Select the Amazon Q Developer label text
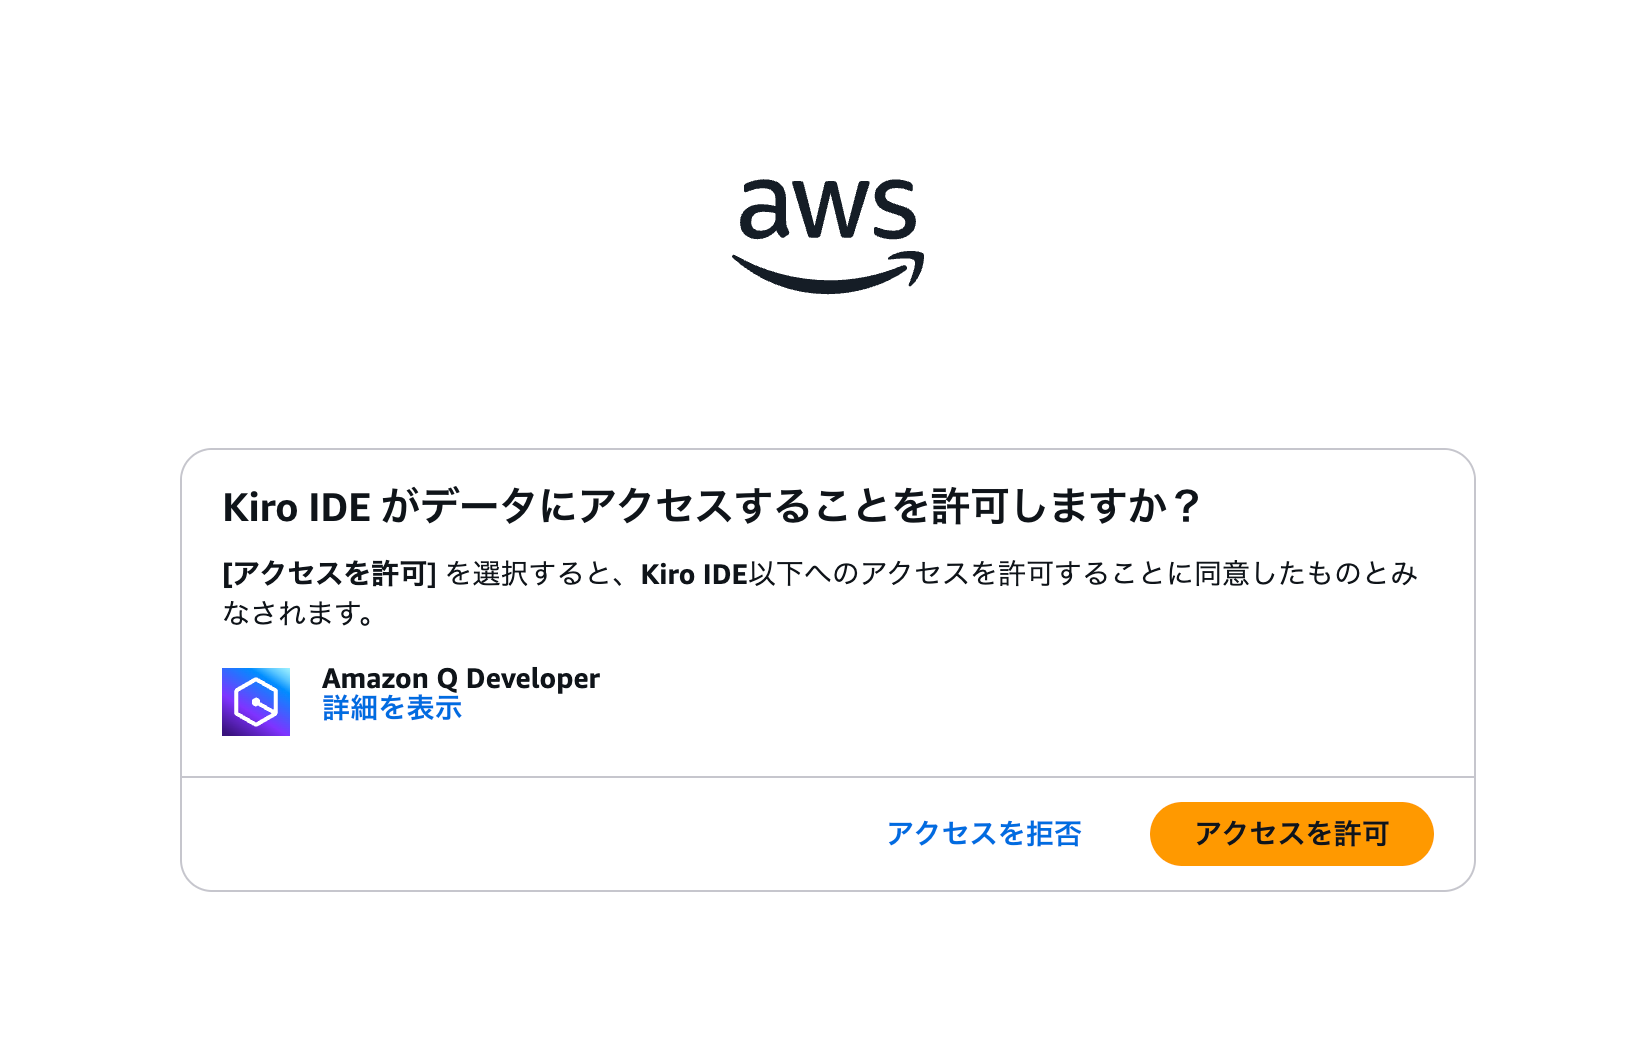1640x1064 pixels. pos(461,678)
